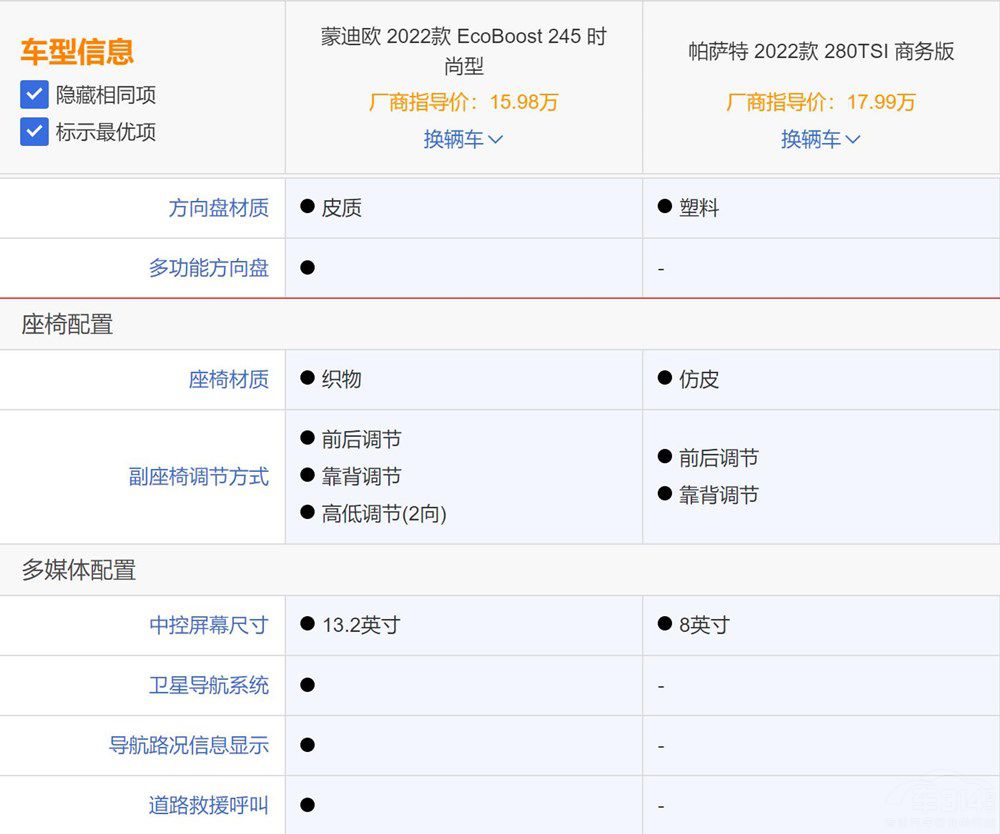
Task: Click the 多媒体配置 section header
Action: 78,571
